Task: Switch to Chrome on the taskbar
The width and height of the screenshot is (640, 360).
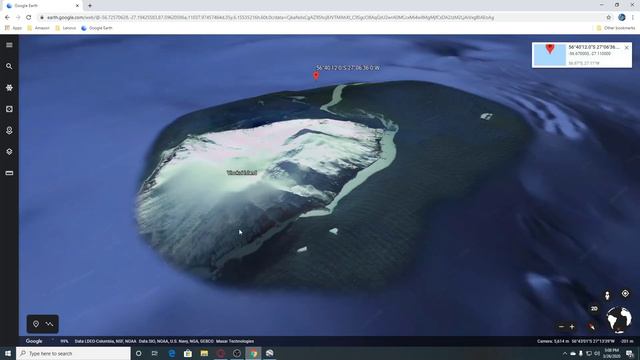Action: coord(253,353)
